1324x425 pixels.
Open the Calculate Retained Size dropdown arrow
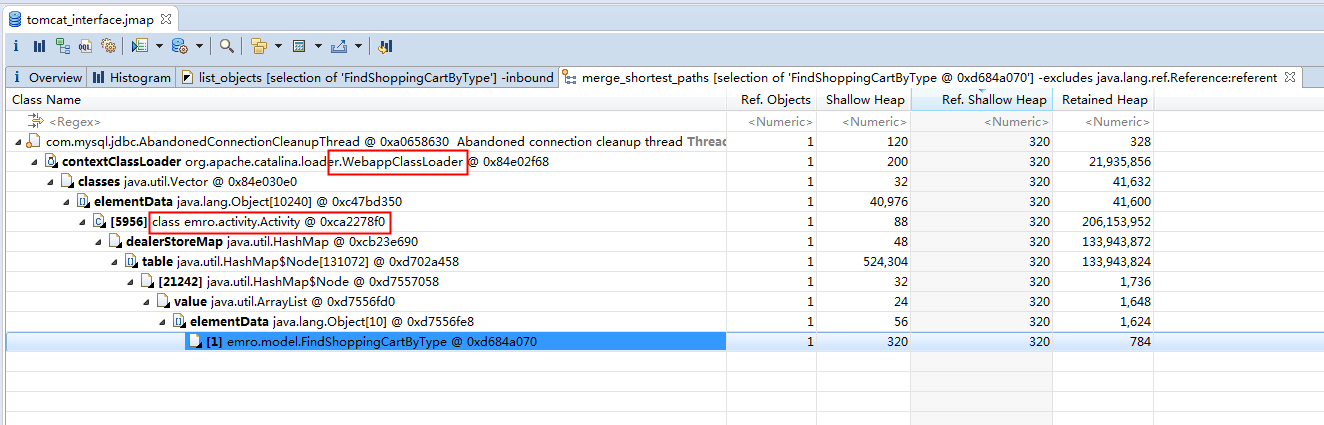point(317,46)
